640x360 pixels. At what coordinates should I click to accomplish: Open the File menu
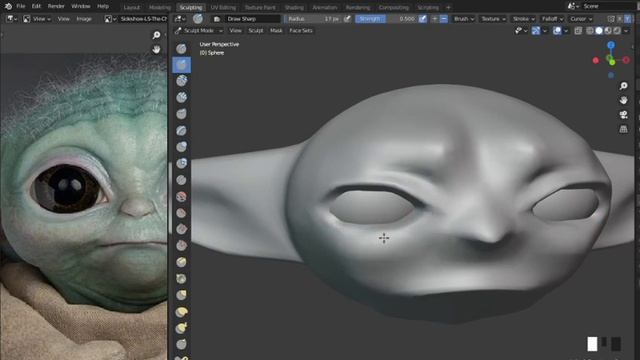(x=20, y=6)
